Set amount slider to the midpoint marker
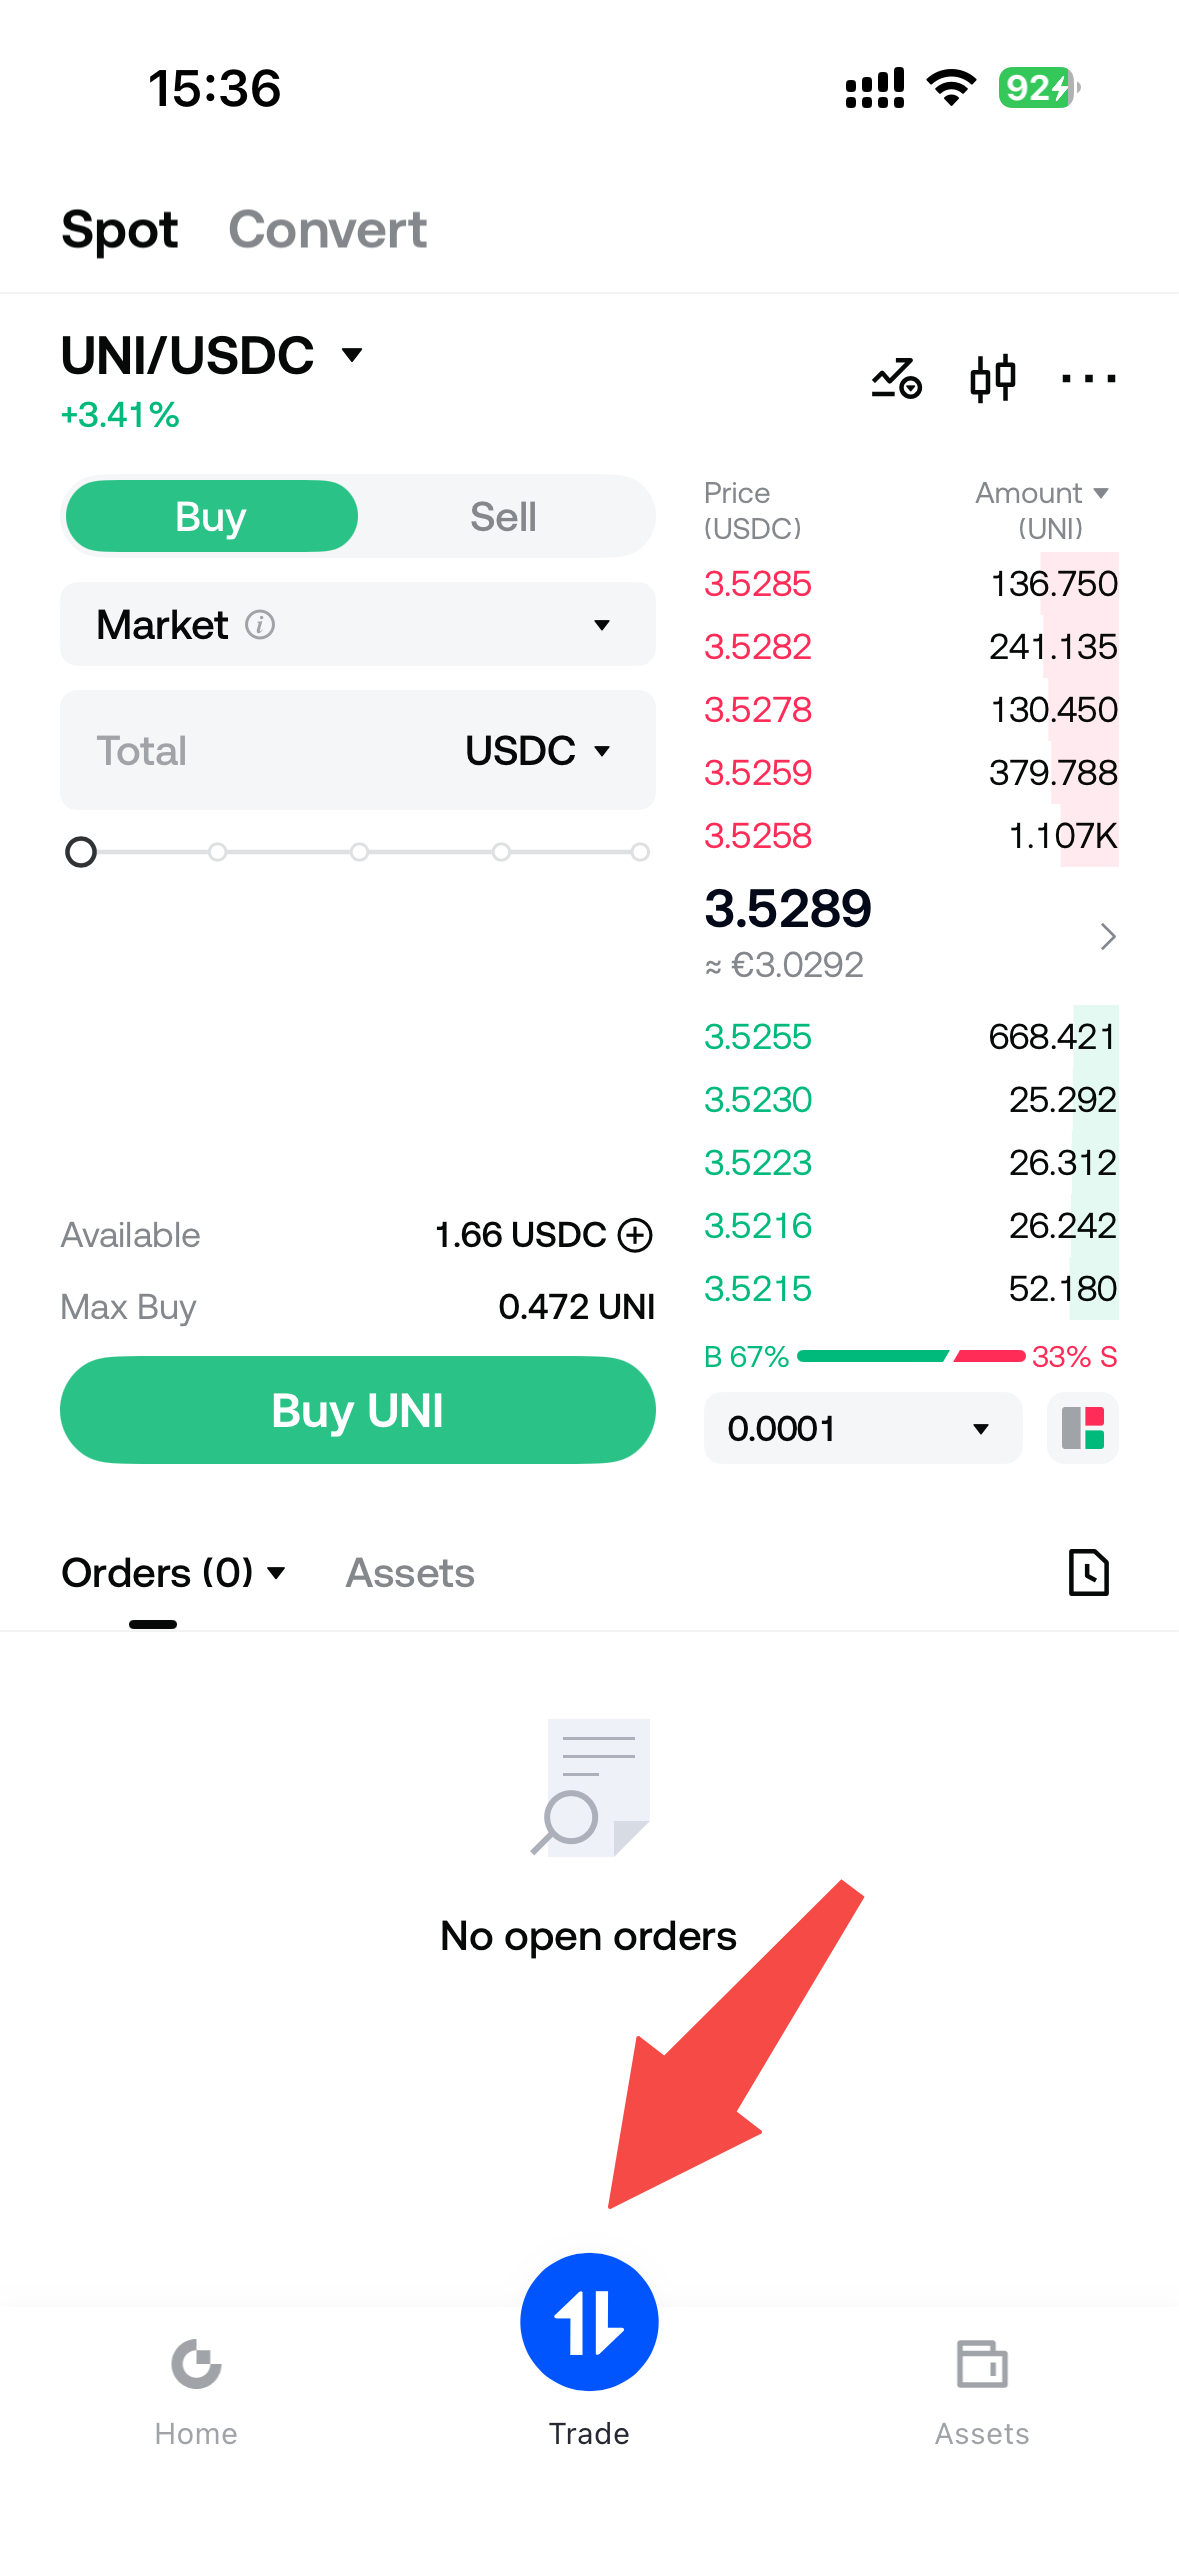 (359, 852)
